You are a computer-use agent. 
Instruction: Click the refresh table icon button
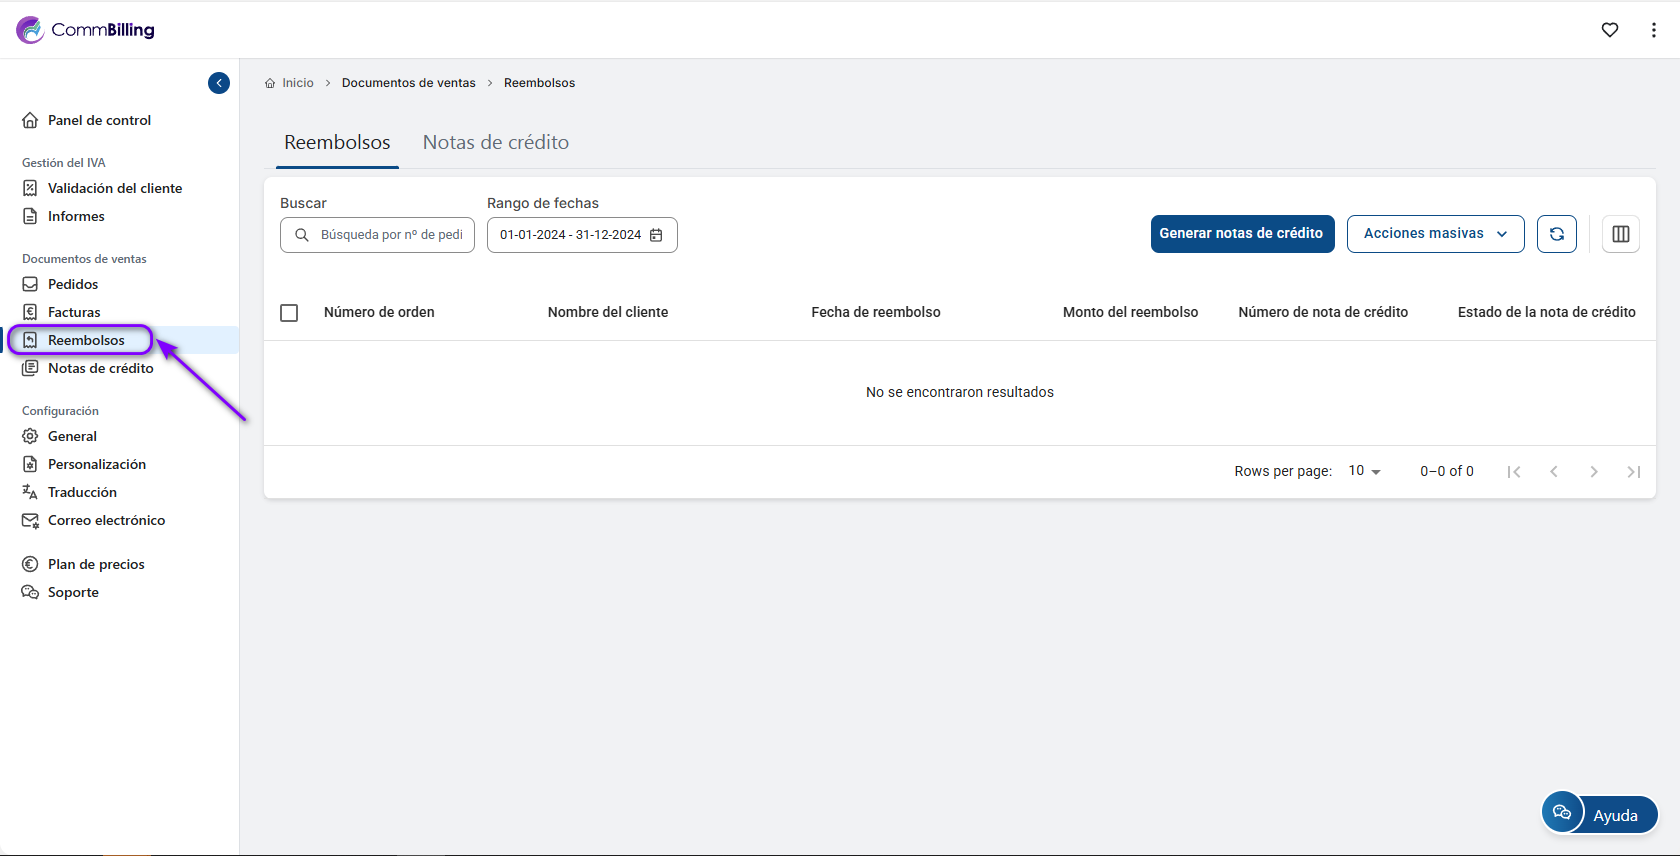coord(1557,234)
